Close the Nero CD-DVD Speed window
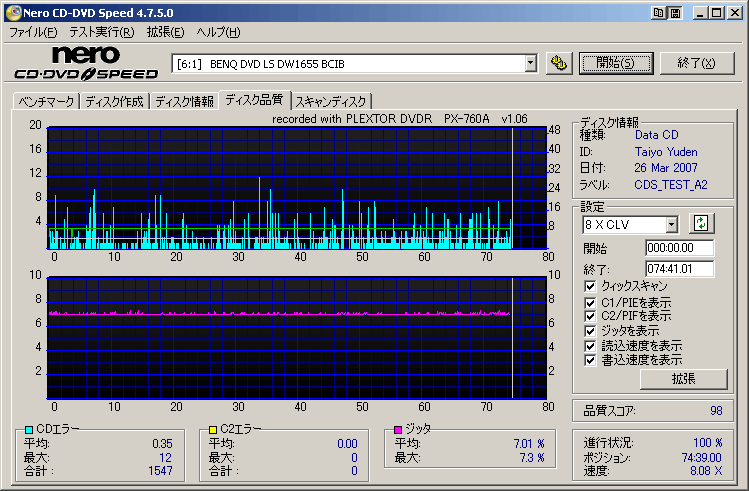749x491 pixels. pos(734,13)
